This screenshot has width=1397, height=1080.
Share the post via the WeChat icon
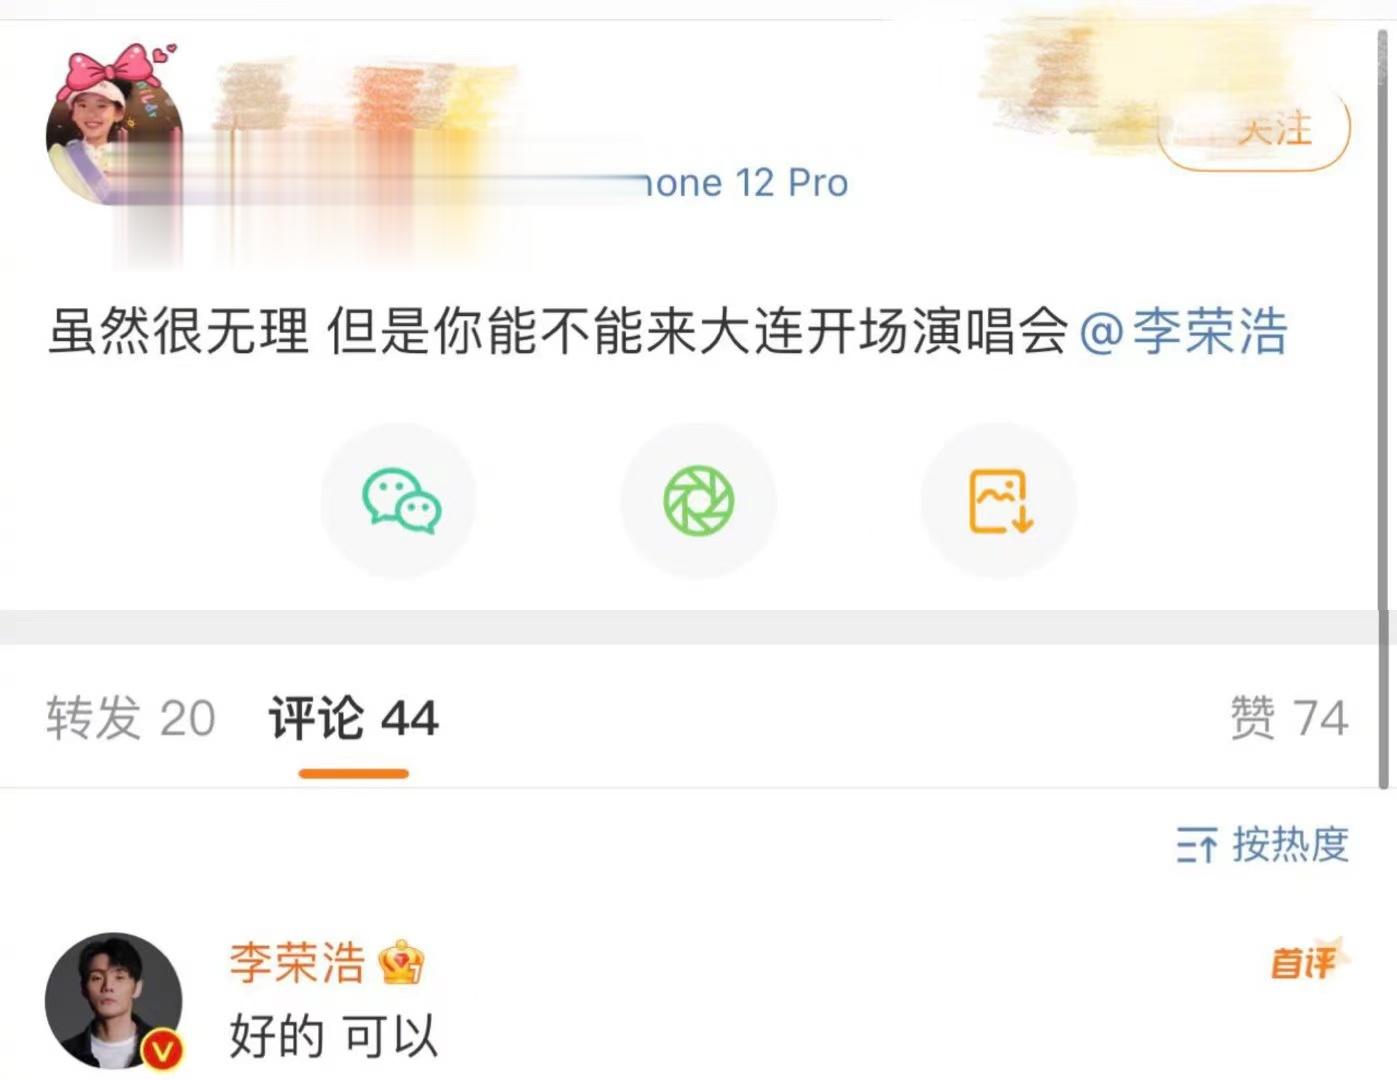coord(400,500)
